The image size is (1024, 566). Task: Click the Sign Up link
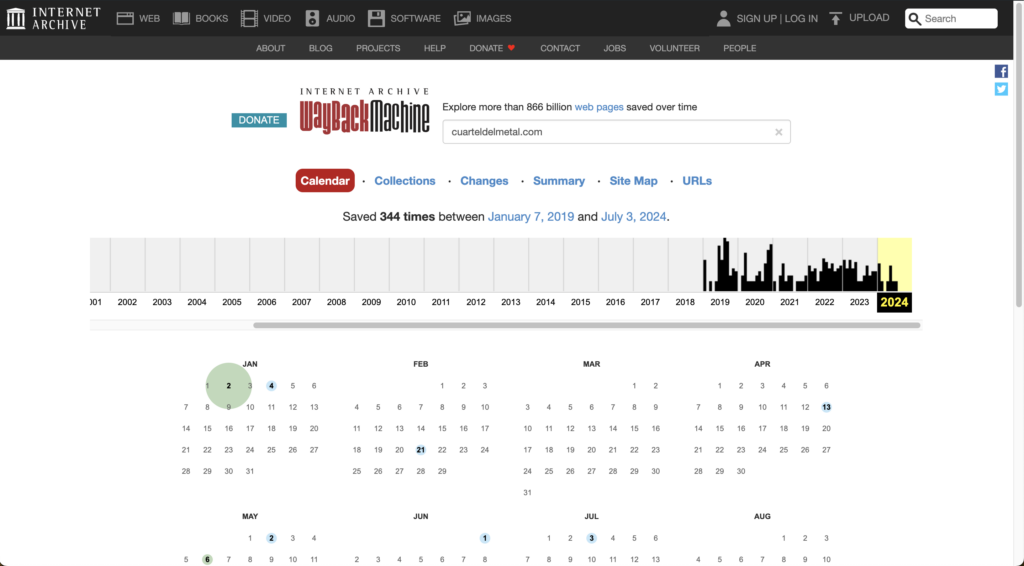tap(756, 18)
